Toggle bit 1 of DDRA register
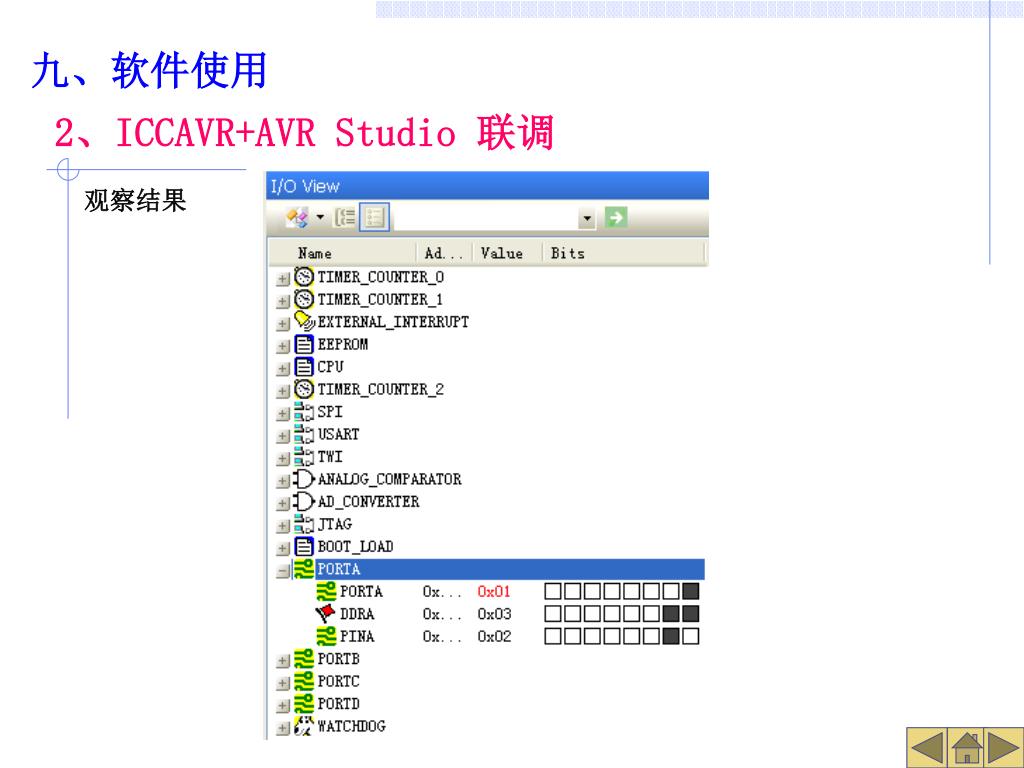This screenshot has width=1024, height=768. click(x=671, y=614)
